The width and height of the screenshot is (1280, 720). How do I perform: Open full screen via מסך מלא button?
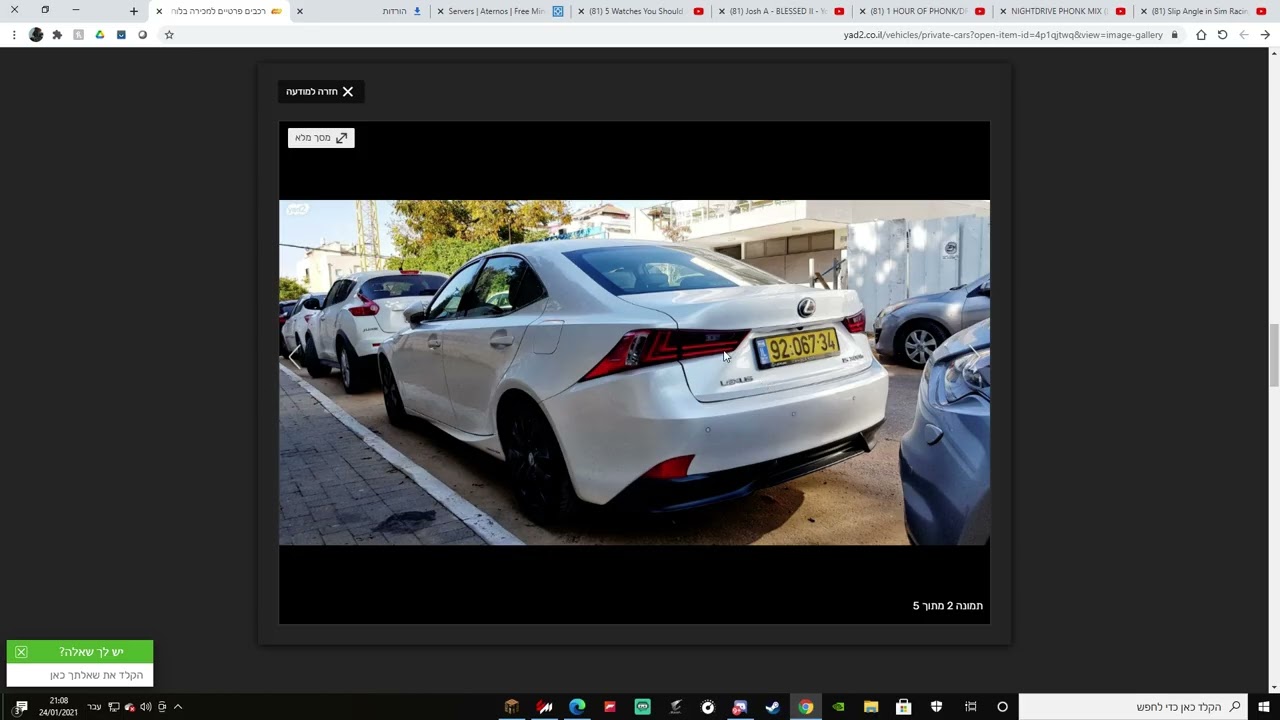tap(321, 138)
